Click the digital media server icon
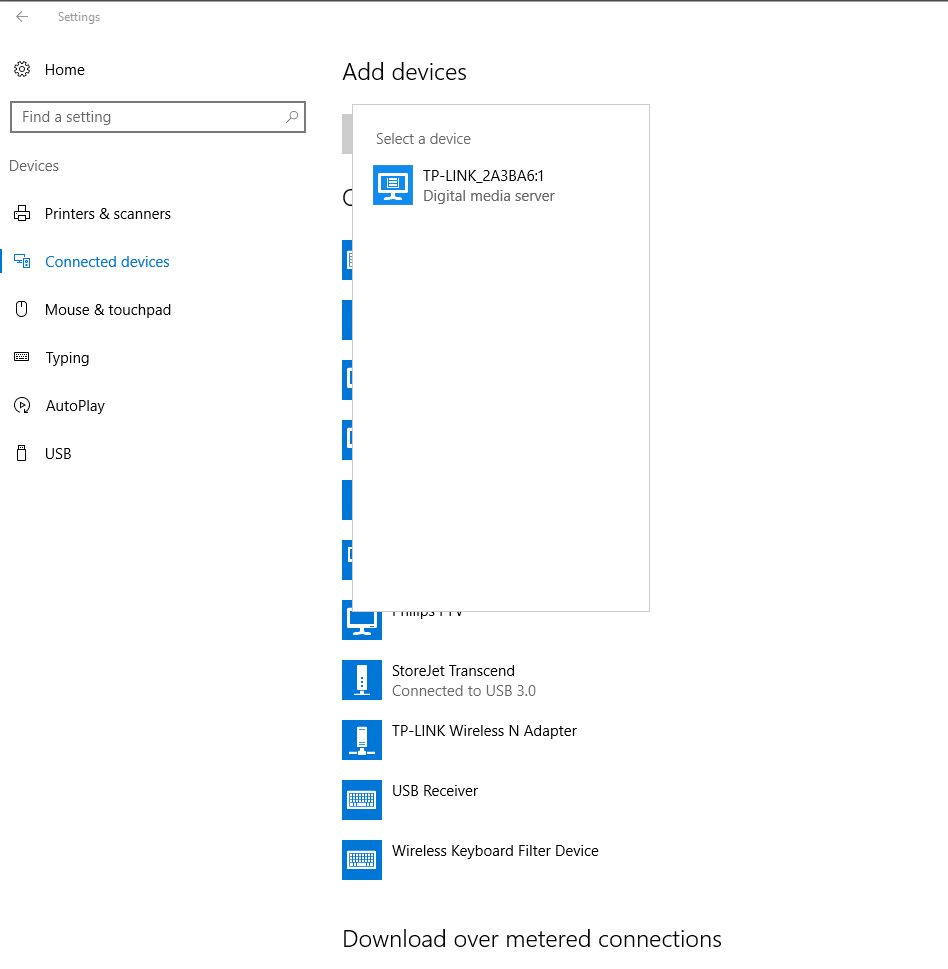The image size is (948, 969). [392, 185]
